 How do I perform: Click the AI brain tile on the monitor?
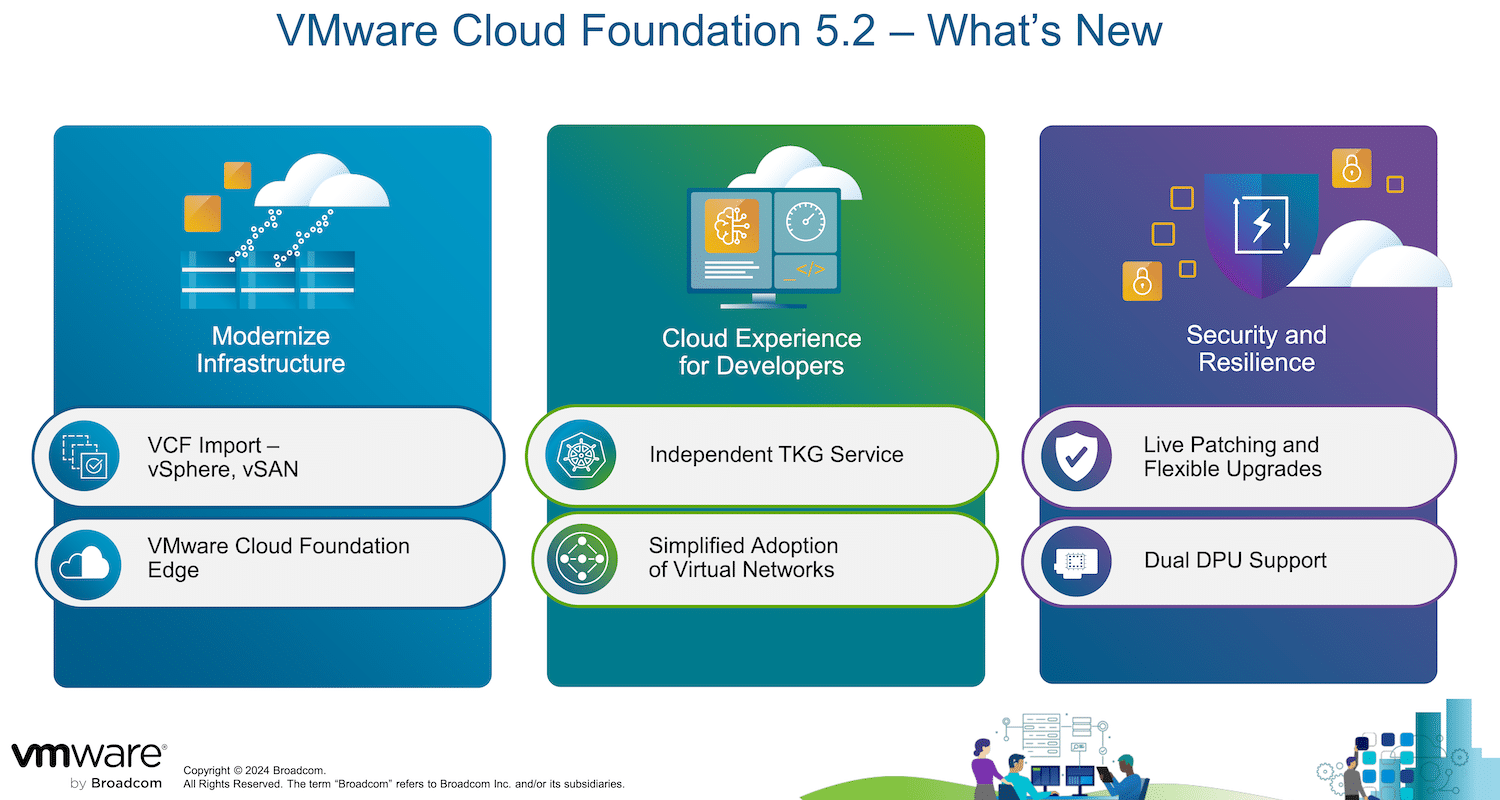(731, 225)
